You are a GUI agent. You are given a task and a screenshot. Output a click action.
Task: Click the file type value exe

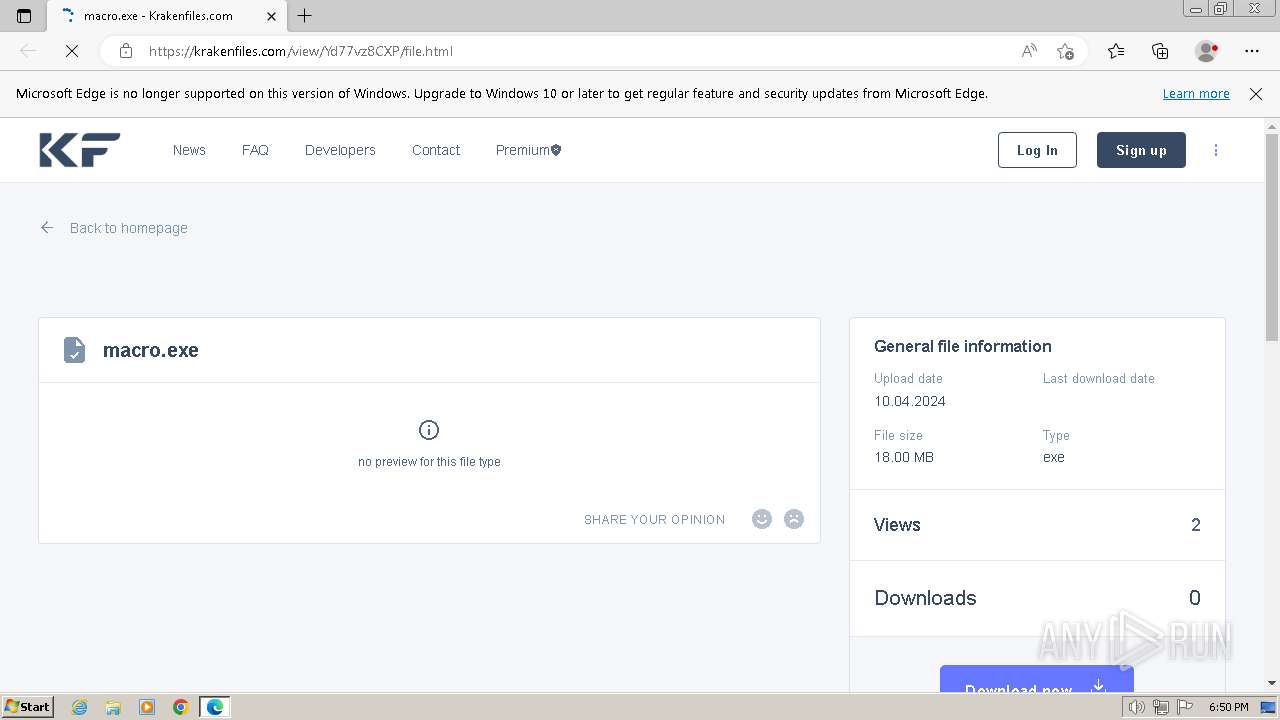pos(1054,457)
